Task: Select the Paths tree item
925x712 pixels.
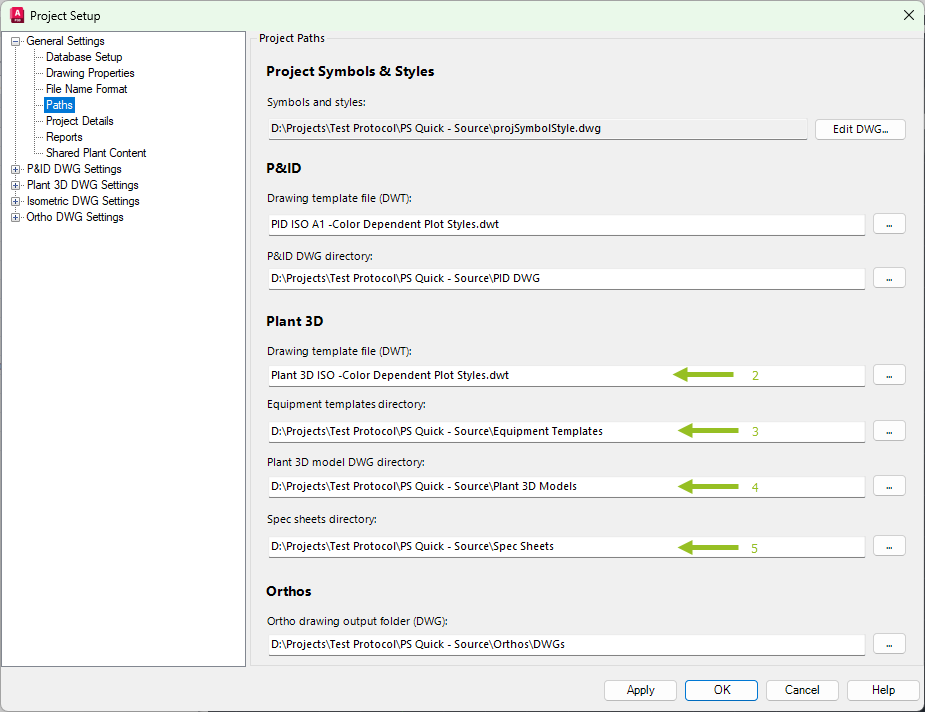Action: (x=60, y=105)
